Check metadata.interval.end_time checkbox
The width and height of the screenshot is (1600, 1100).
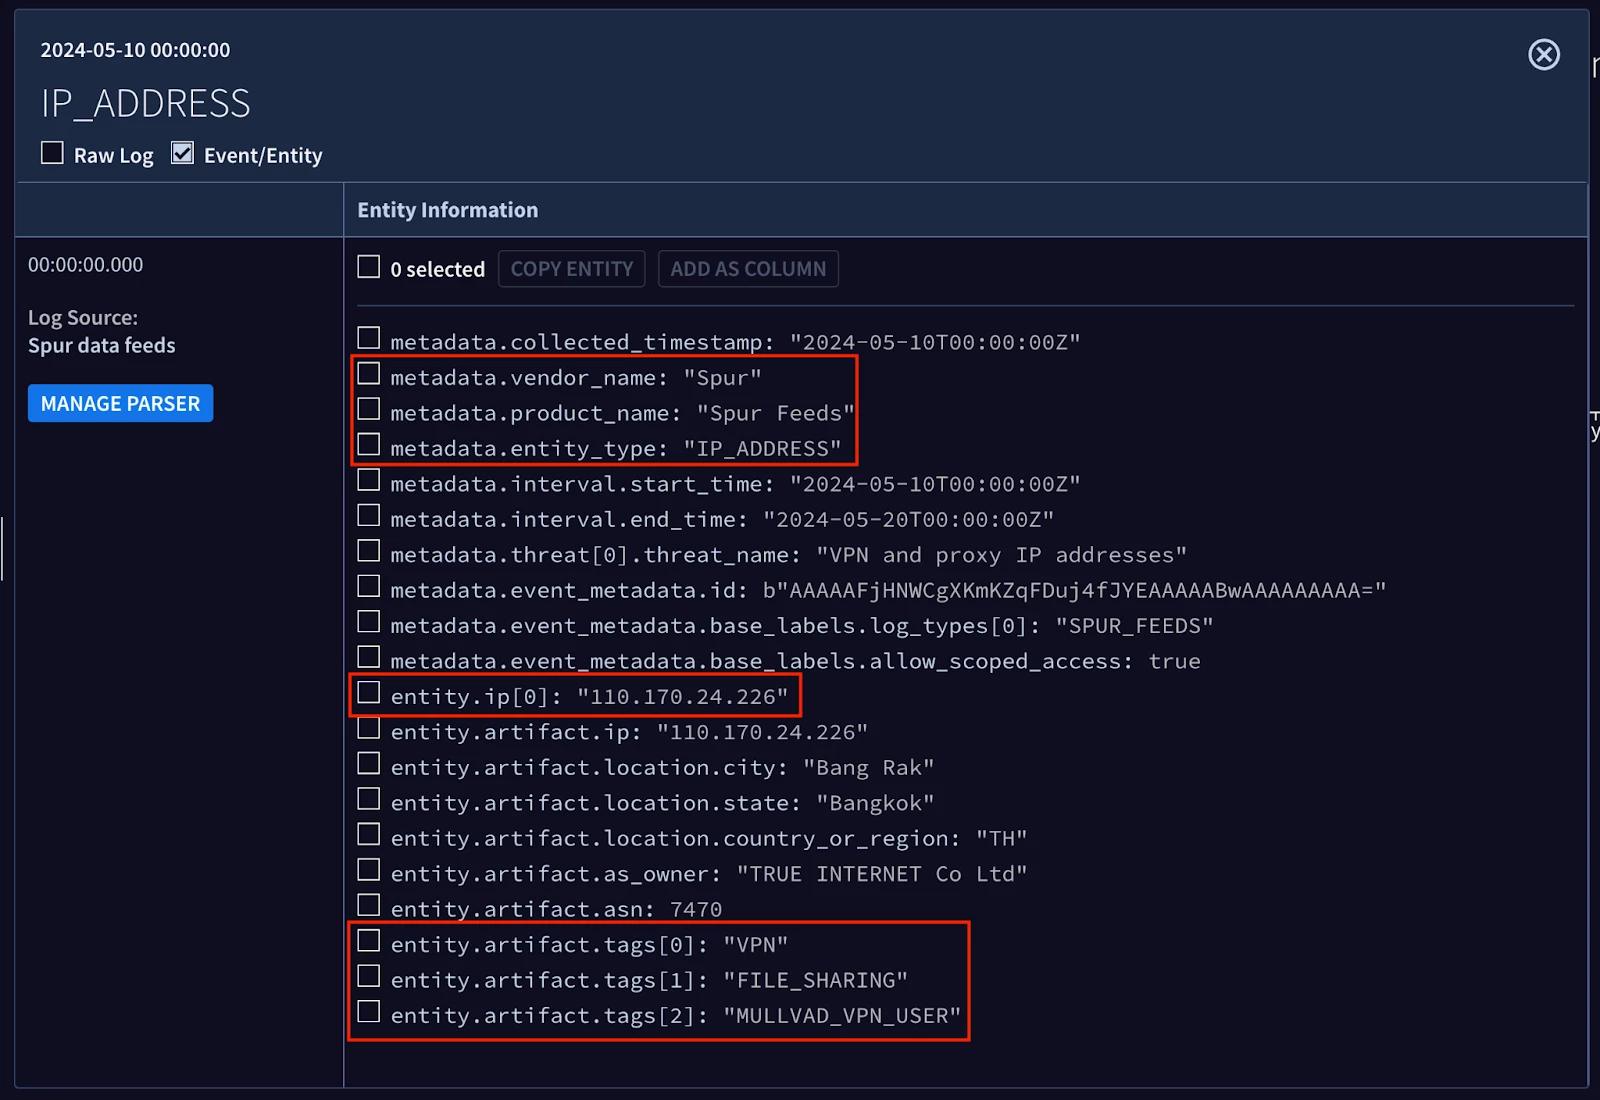coord(369,516)
